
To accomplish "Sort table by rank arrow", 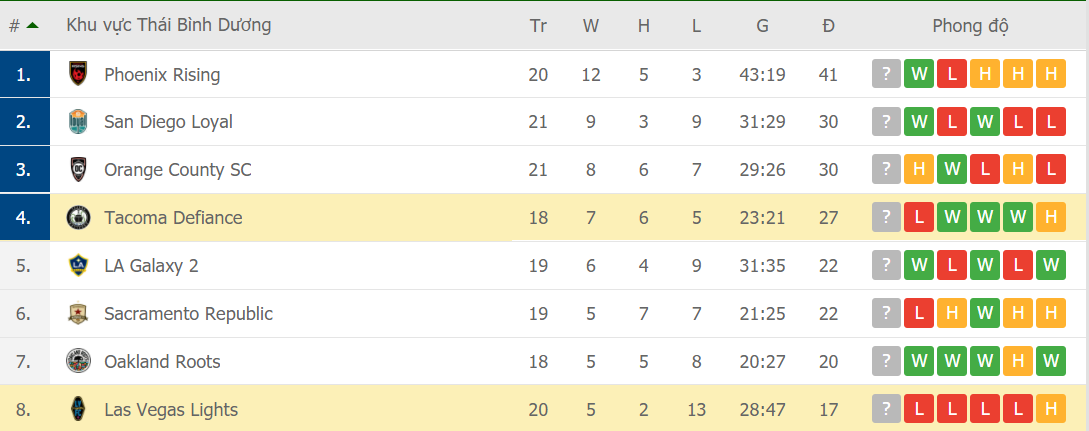I will [33, 25].
